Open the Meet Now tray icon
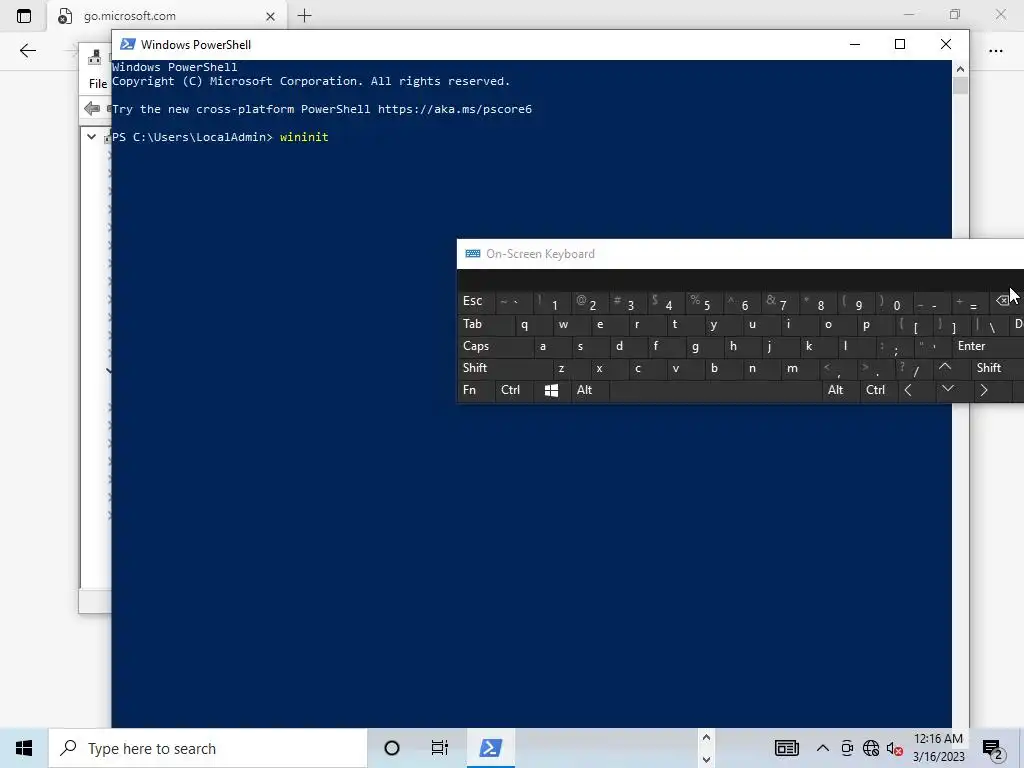1024x768 pixels. 847,748
